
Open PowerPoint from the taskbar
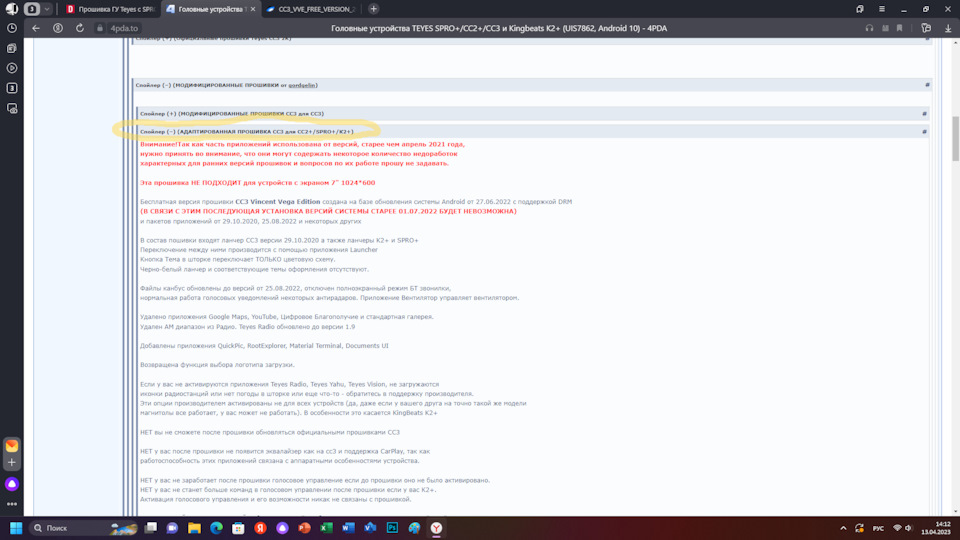coord(304,528)
